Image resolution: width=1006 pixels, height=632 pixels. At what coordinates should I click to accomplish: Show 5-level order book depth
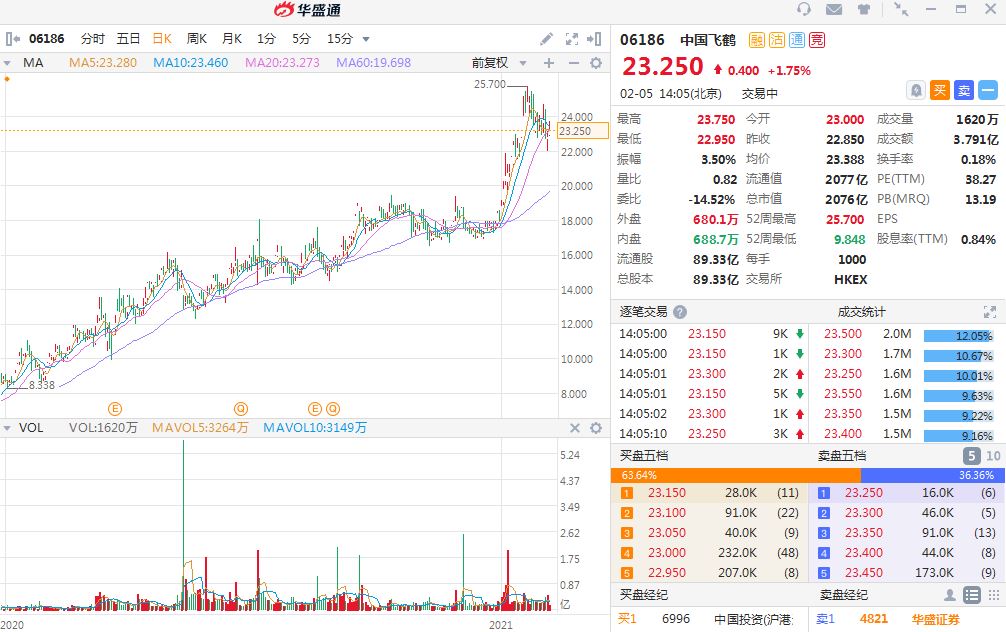971,456
